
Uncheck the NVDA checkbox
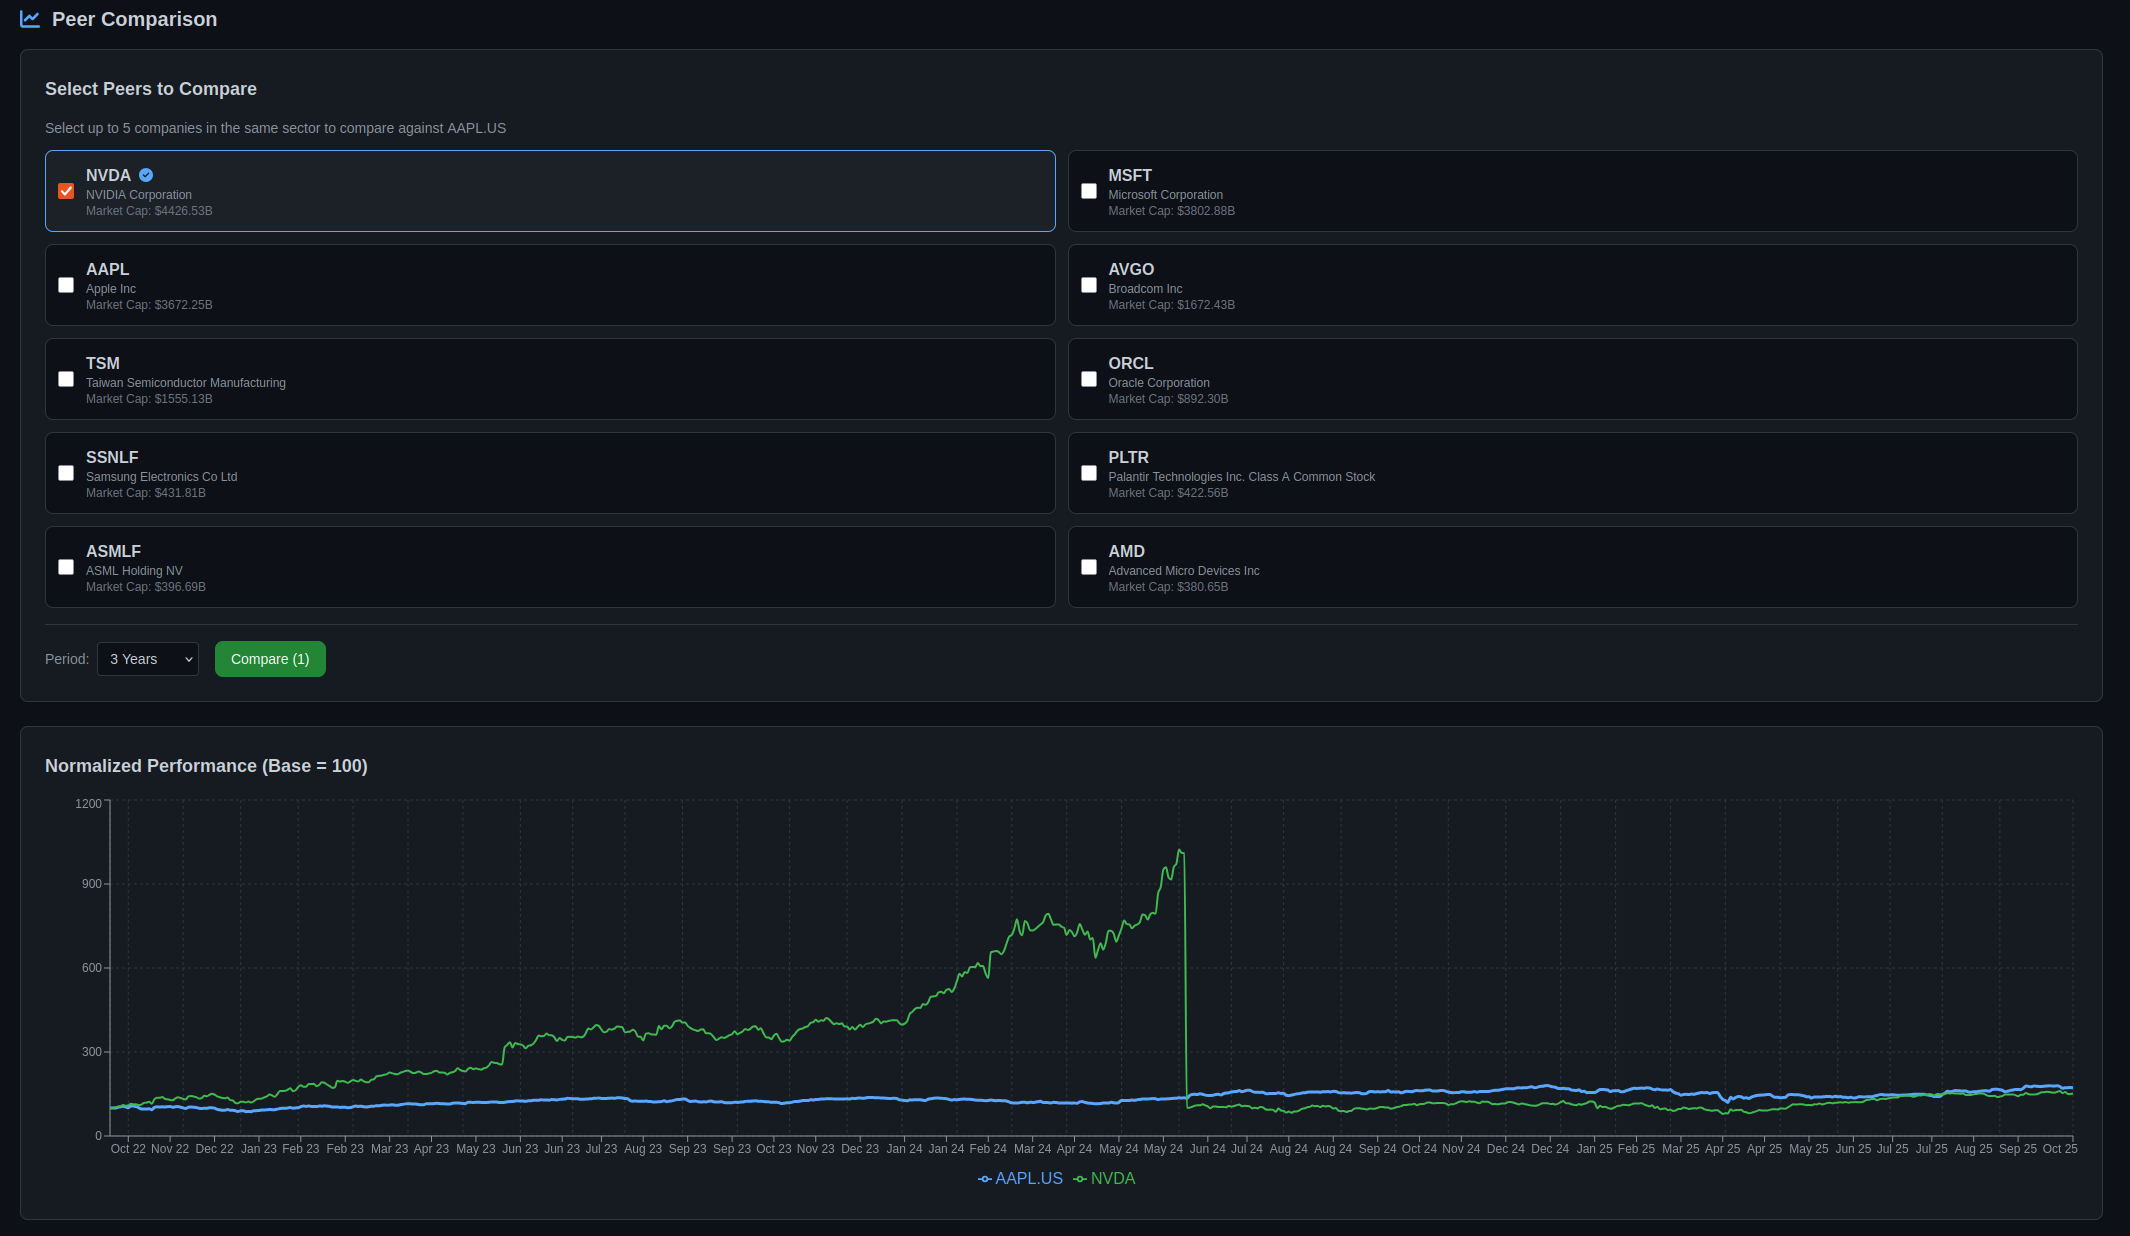tap(66, 191)
